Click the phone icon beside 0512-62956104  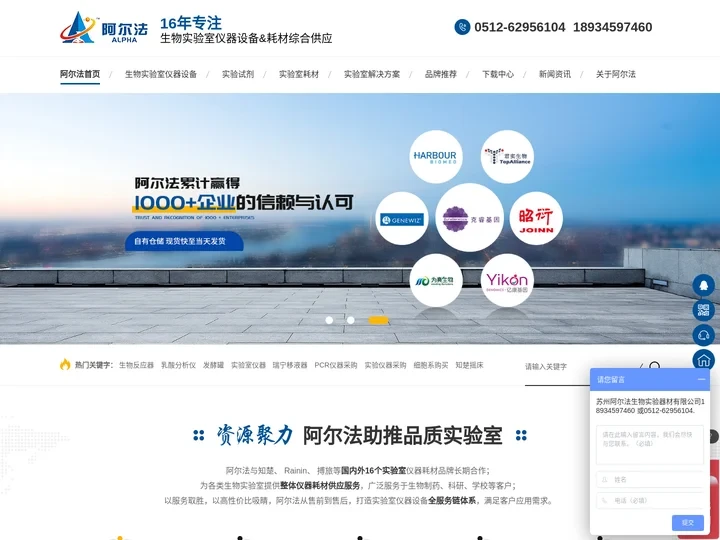point(462,27)
